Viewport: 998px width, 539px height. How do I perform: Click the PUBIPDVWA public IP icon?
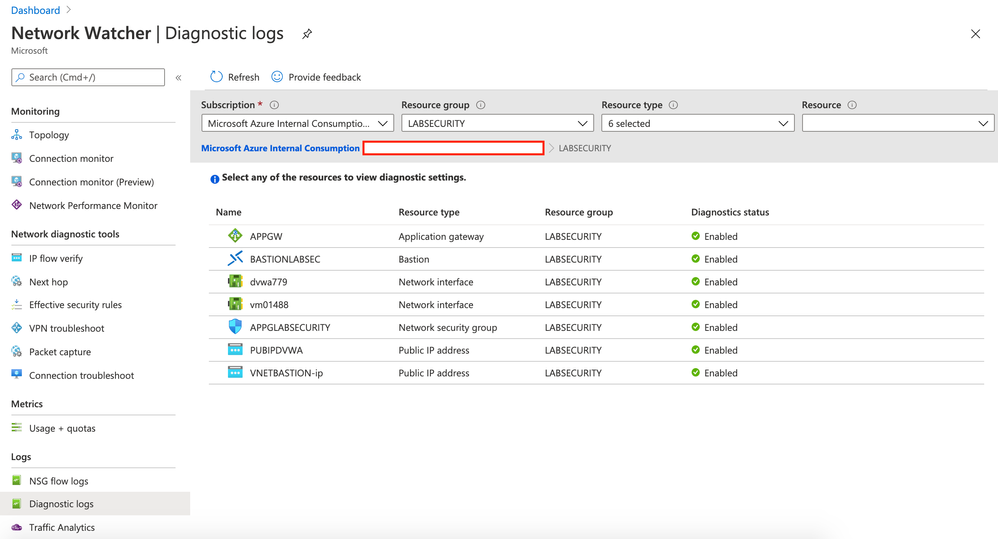click(x=235, y=349)
